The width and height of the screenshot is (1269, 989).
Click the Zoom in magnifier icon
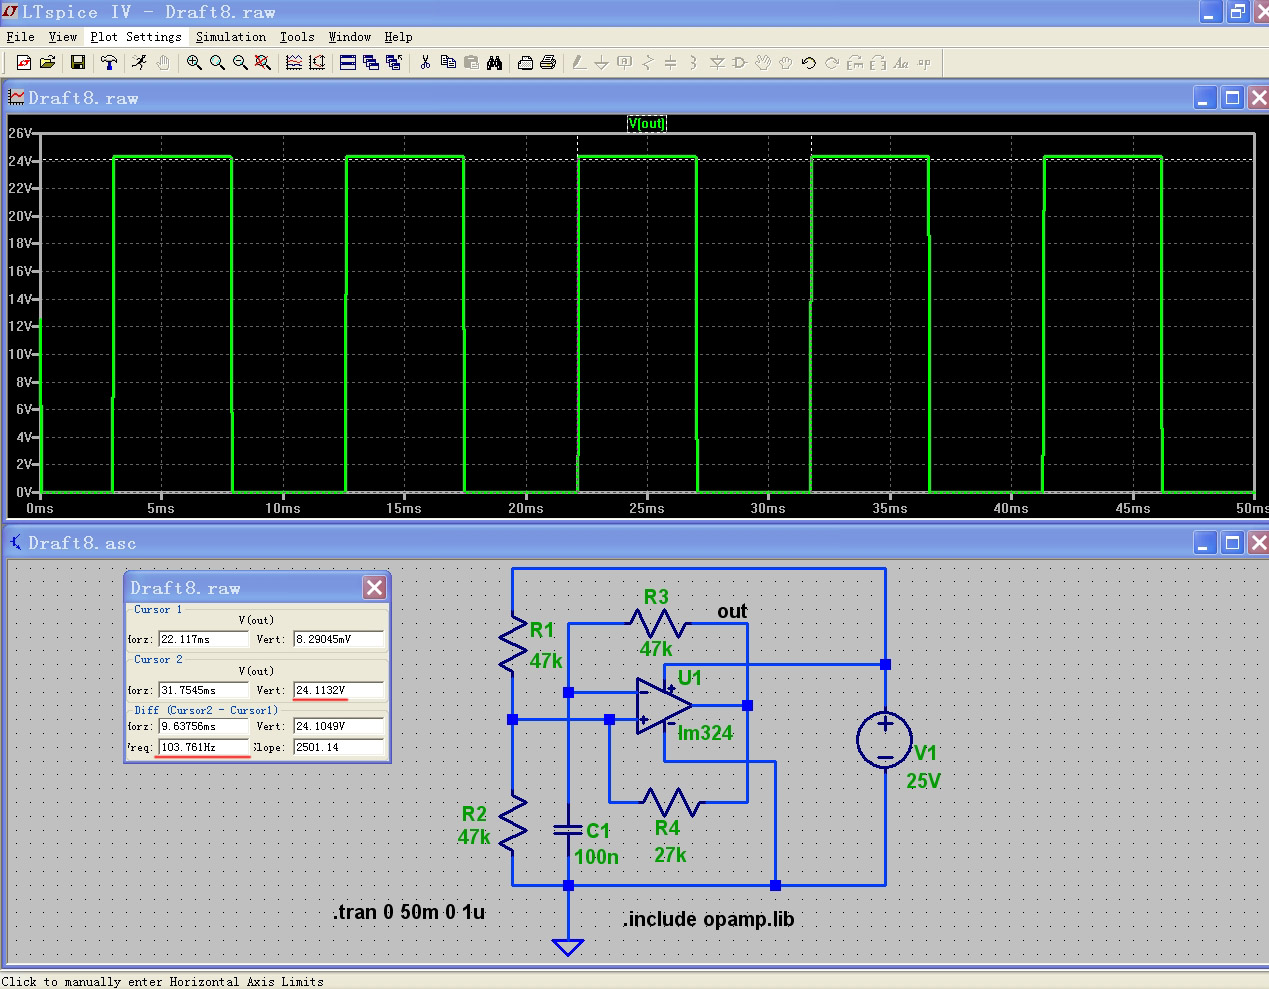[x=194, y=63]
